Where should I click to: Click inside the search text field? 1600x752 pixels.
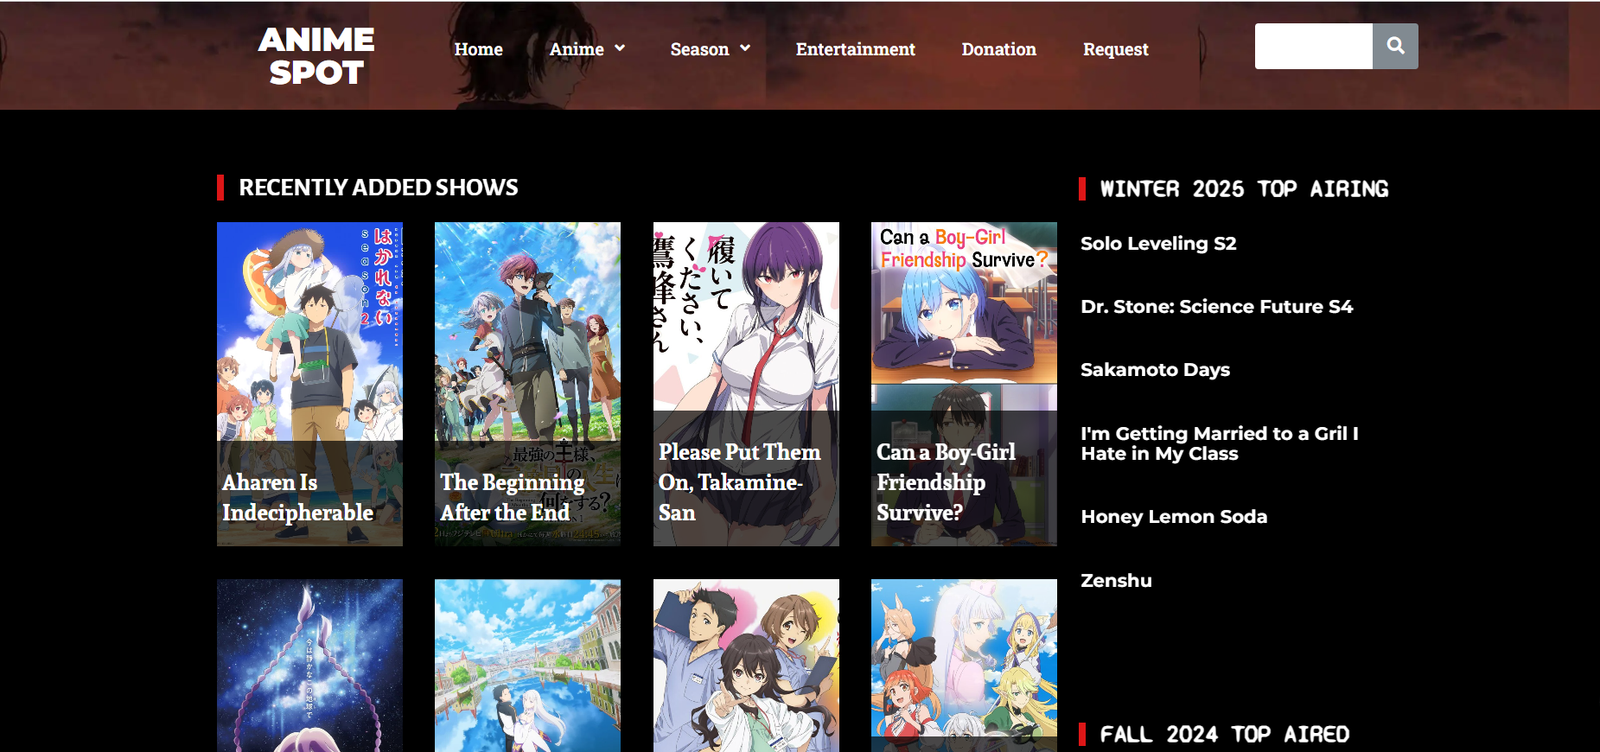tap(1313, 46)
